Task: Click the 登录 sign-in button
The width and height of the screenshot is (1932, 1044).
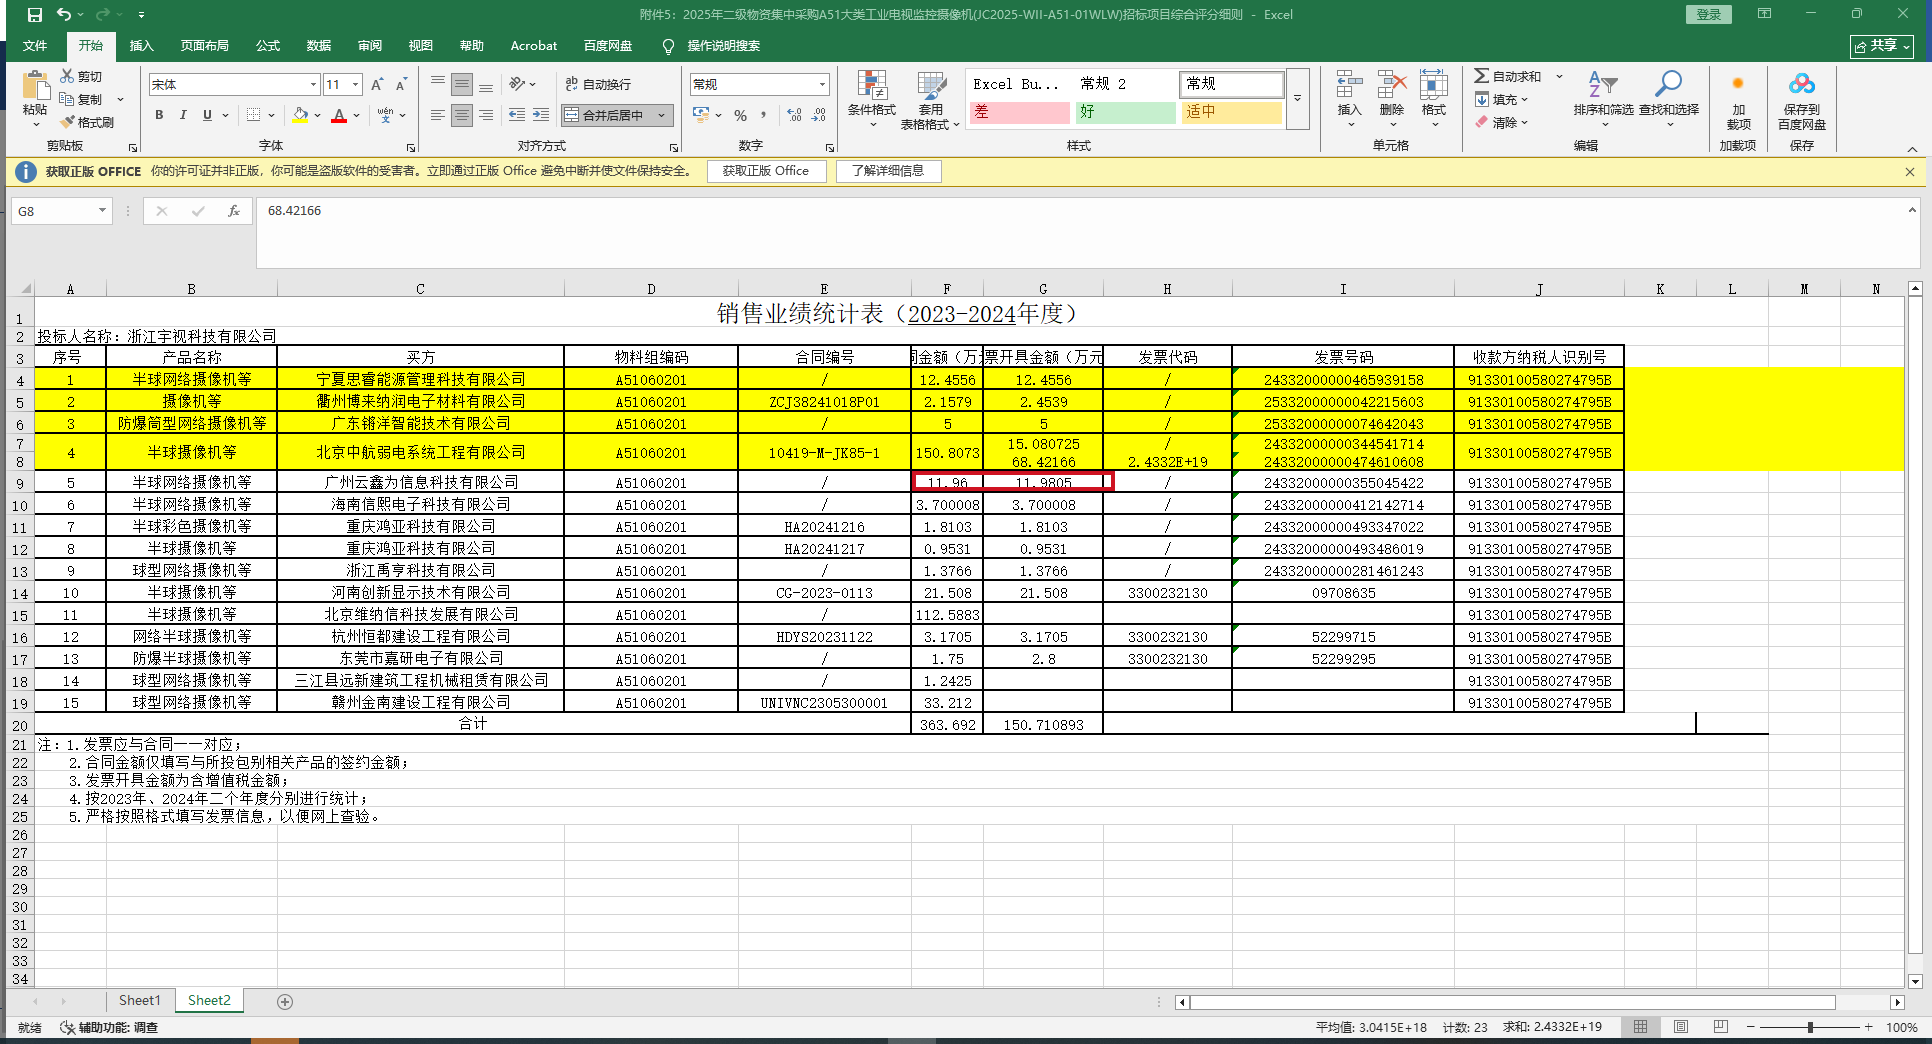Action: [x=1709, y=14]
